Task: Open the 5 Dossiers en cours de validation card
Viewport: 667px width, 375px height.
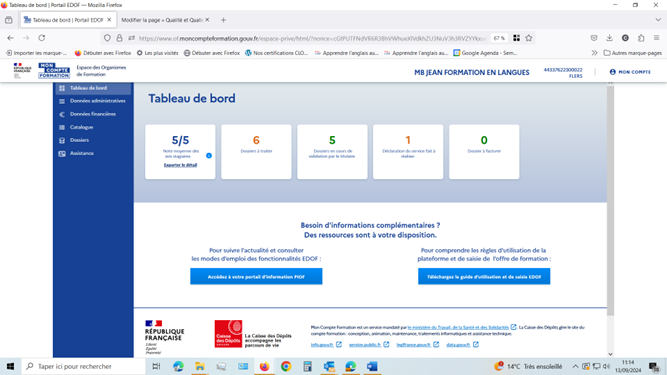Action: click(332, 152)
